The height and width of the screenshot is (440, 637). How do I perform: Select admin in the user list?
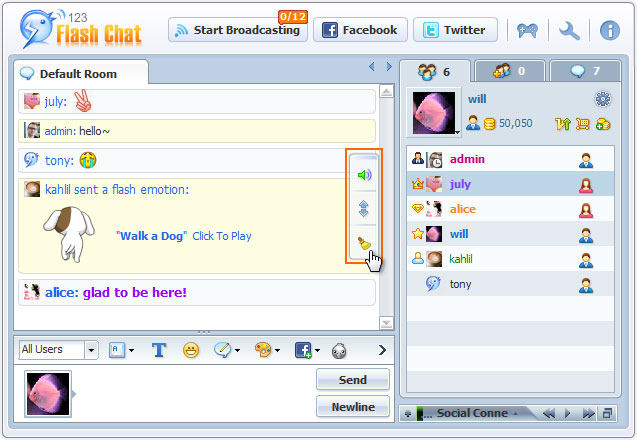coord(510,159)
